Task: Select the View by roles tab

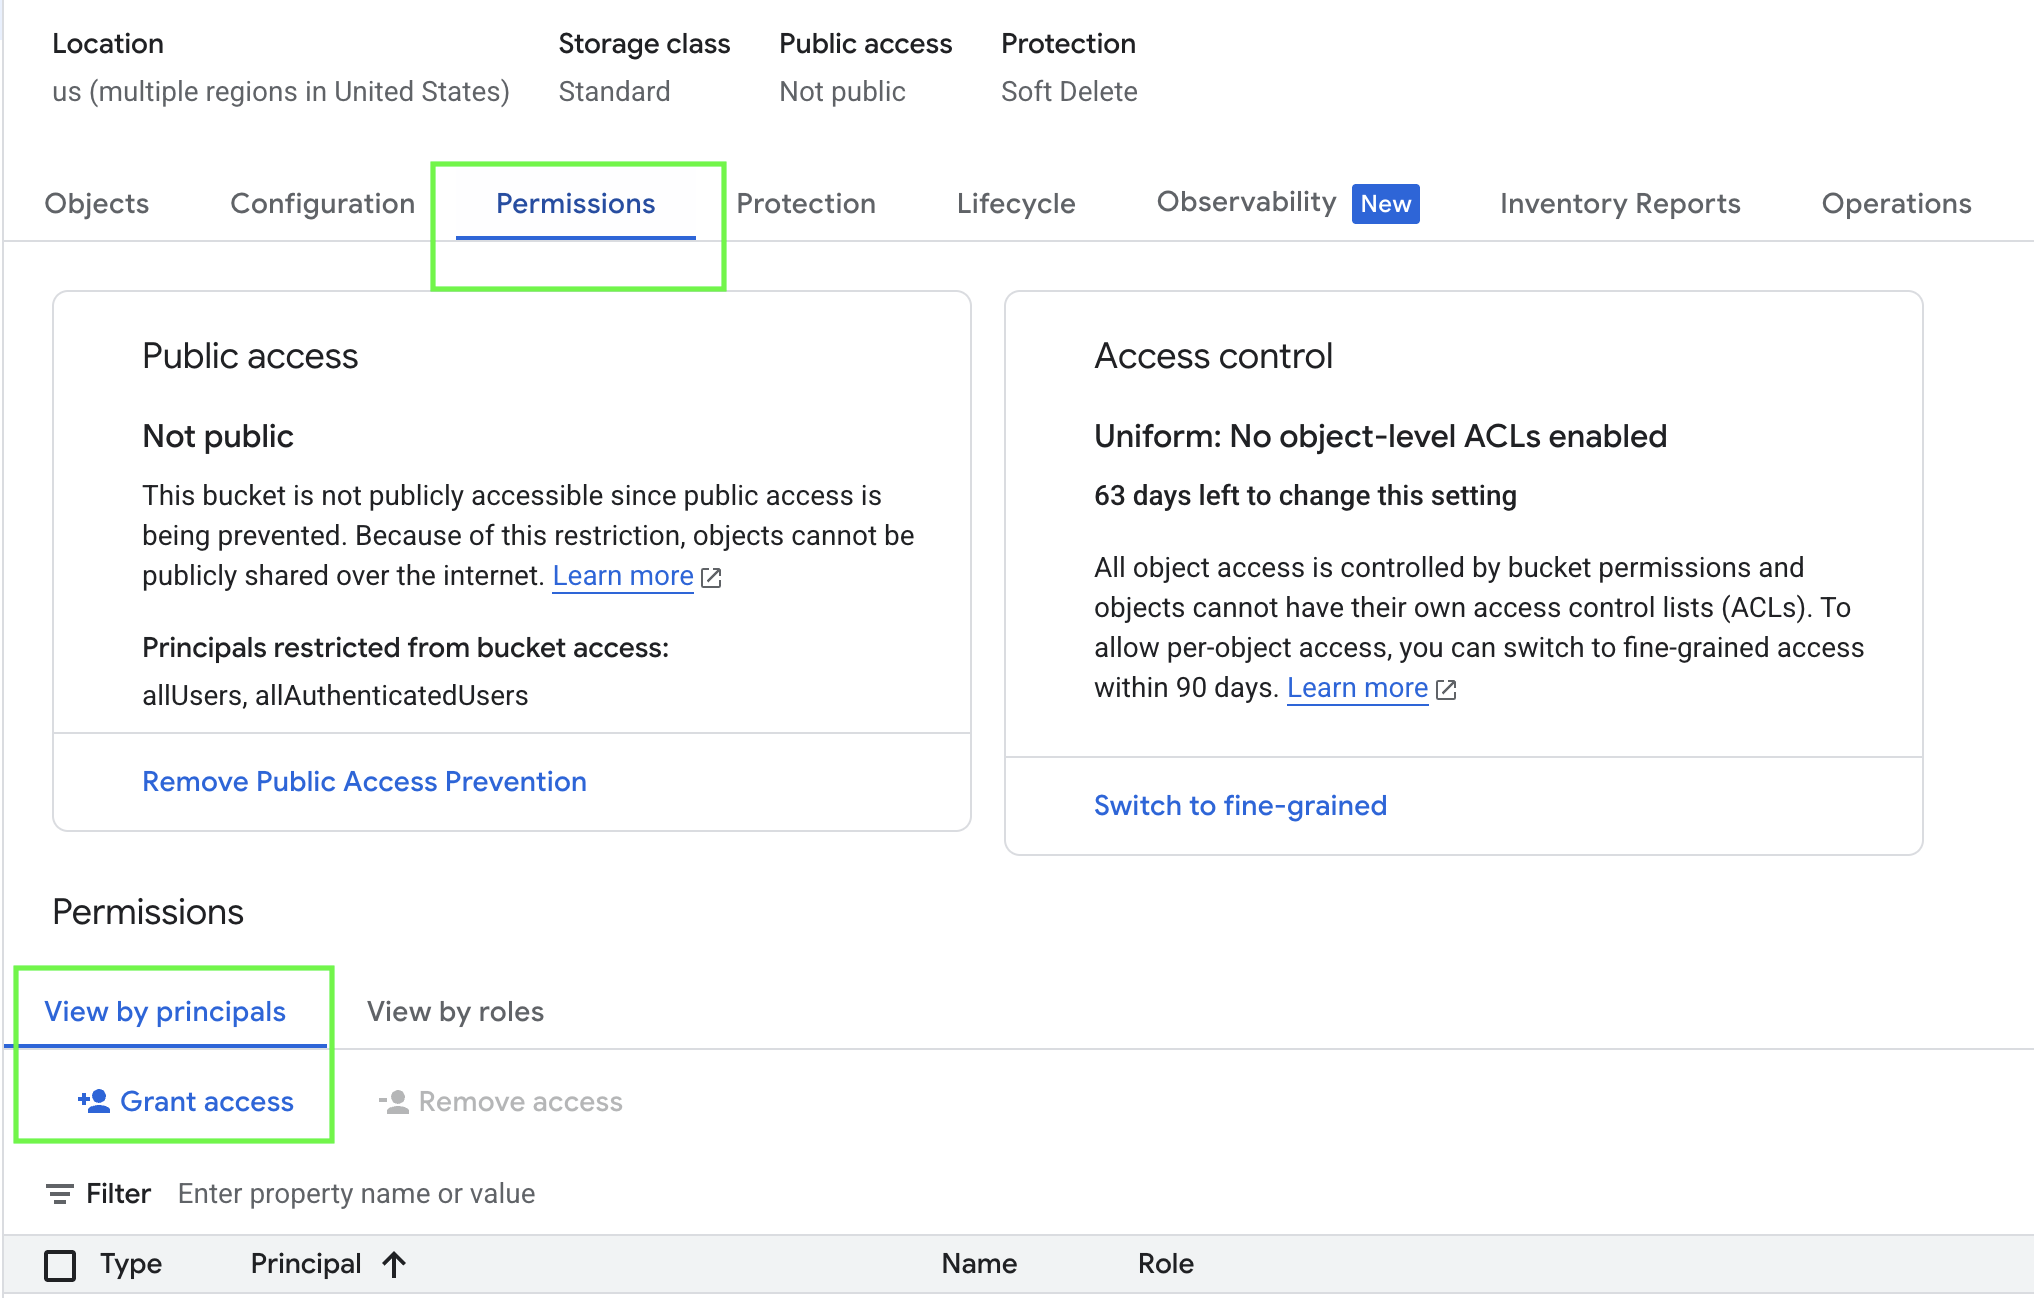Action: tap(455, 1012)
